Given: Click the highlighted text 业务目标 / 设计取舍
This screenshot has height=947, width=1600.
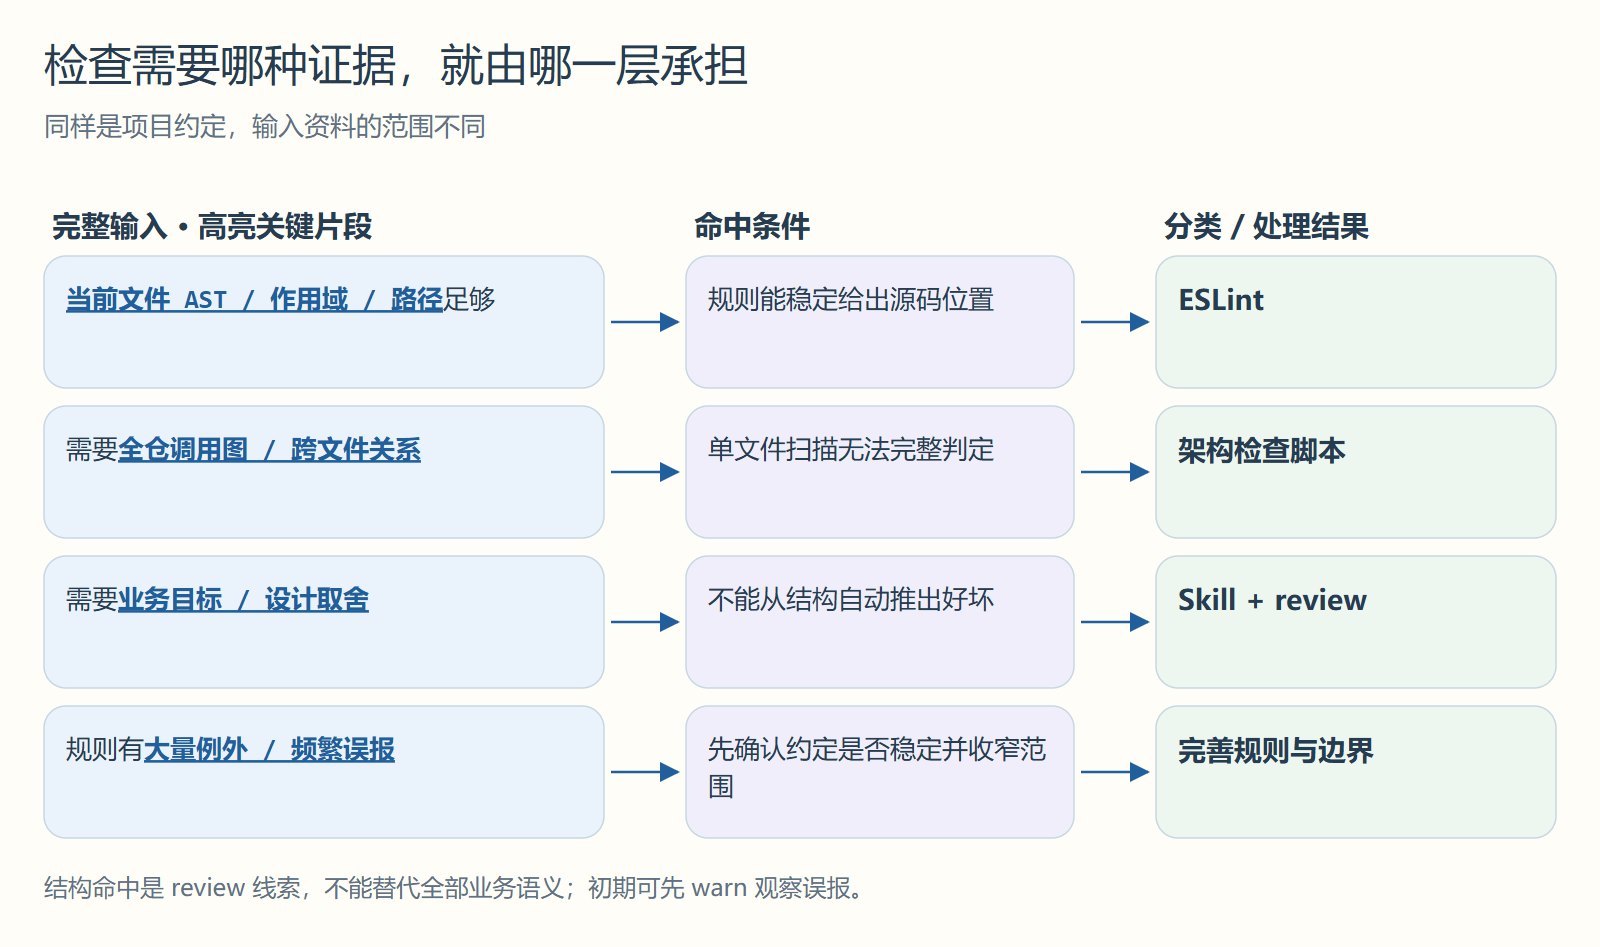Looking at the screenshot, I should (243, 599).
